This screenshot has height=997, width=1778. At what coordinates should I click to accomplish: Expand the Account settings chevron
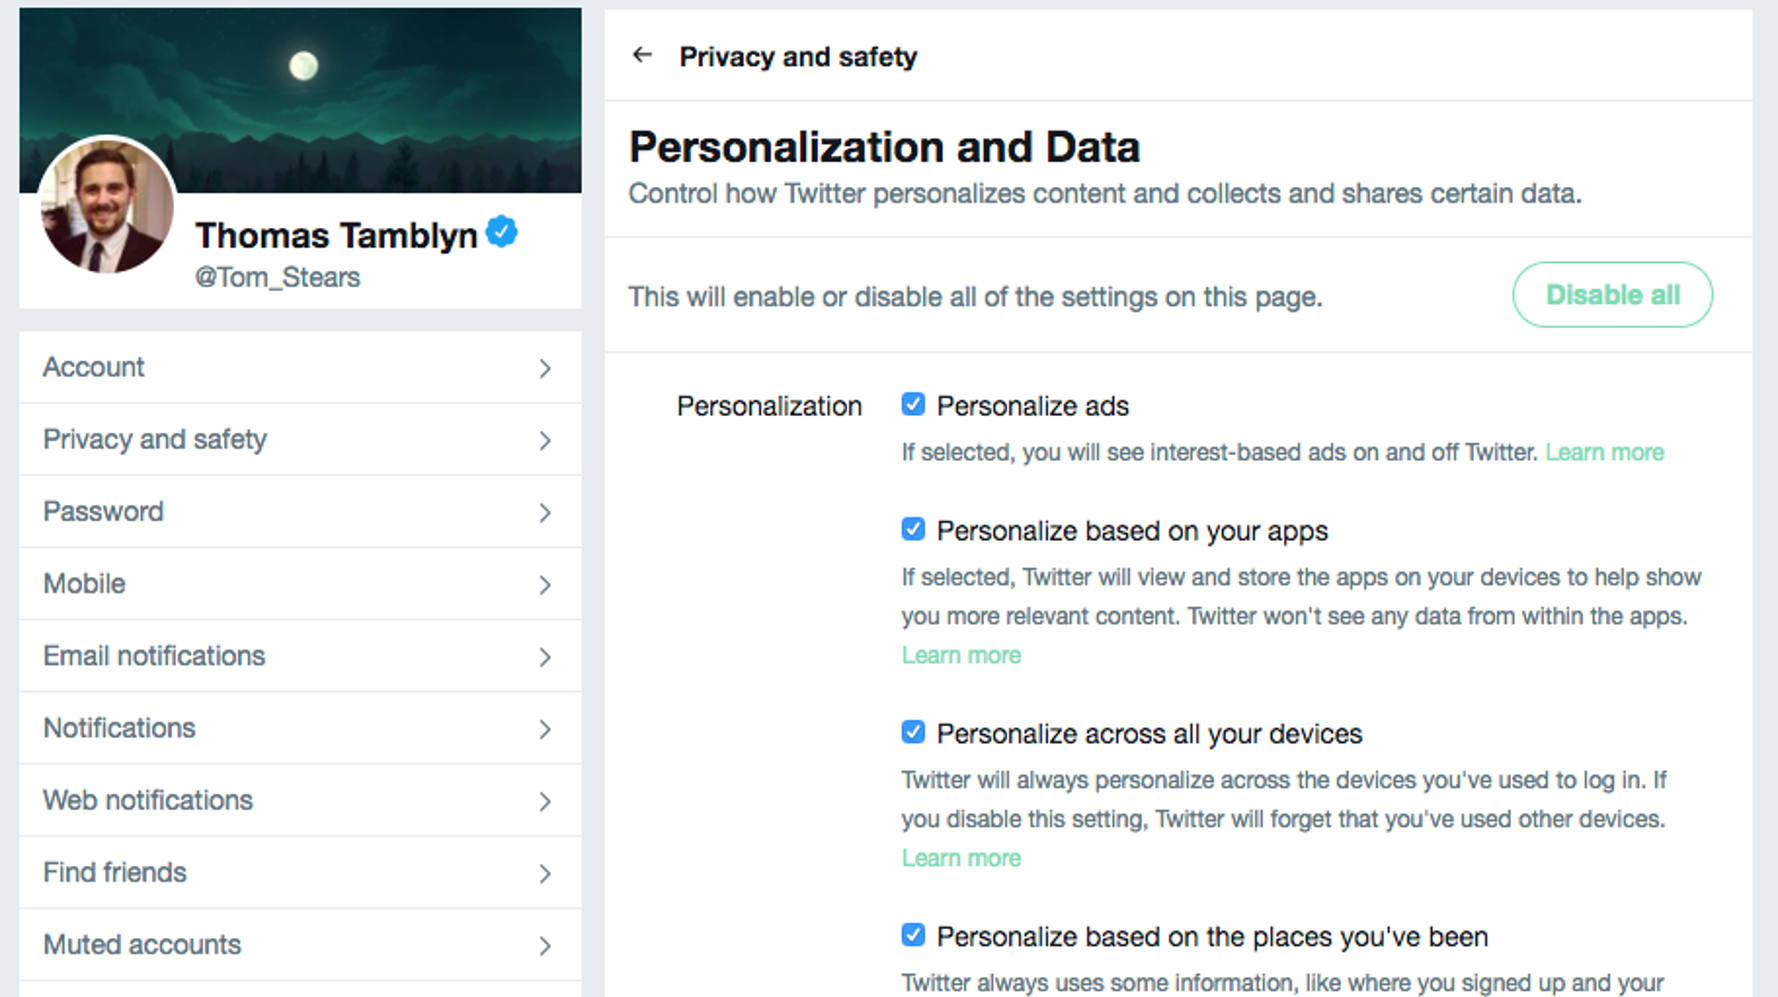545,368
